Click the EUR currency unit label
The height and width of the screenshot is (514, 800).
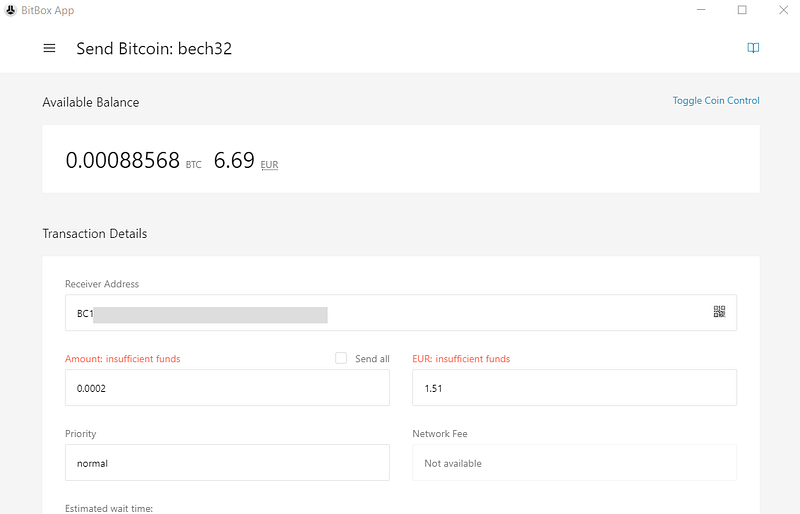point(269,164)
